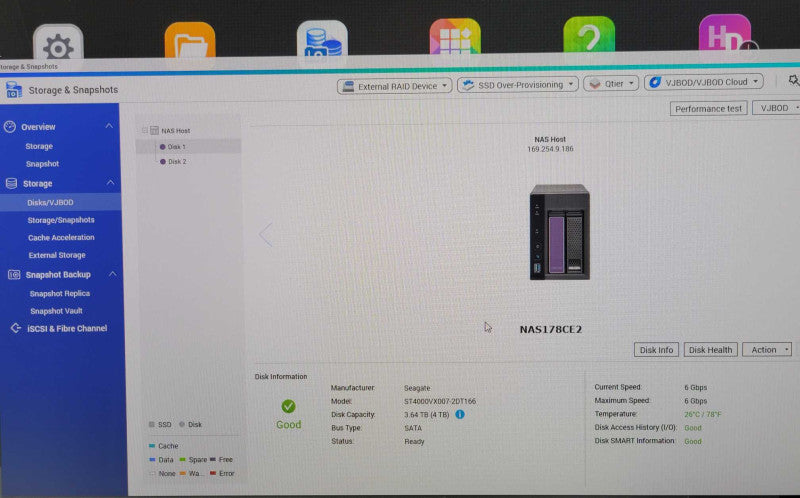The height and width of the screenshot is (498, 800).
Task: Open the blue Storage & Snapshots desktop icon
Action: [322, 38]
